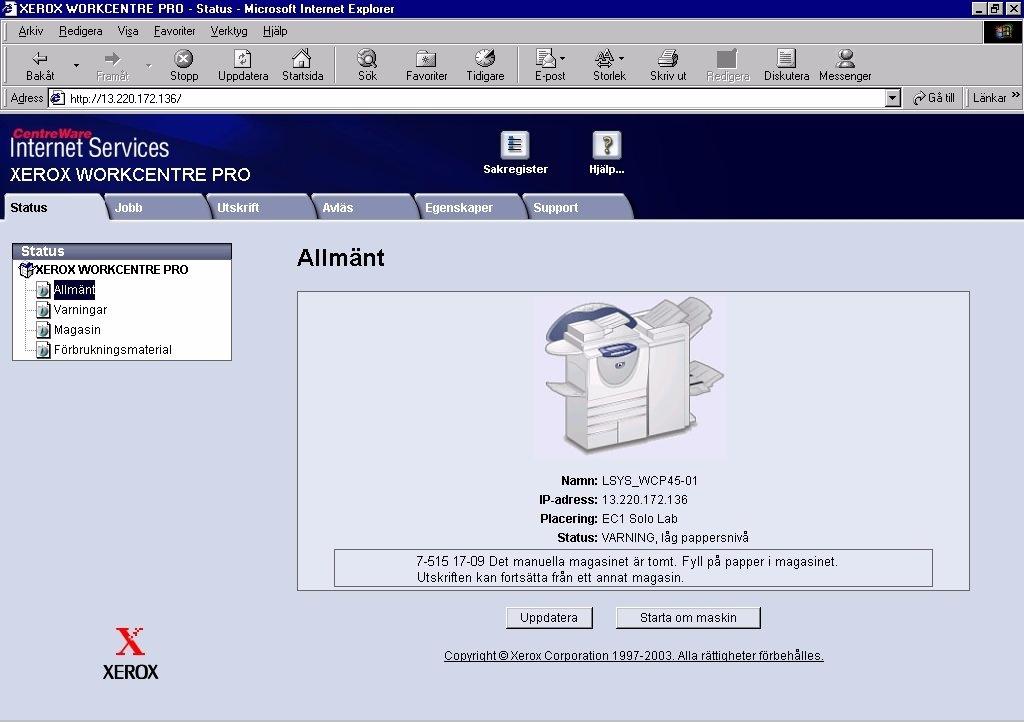Select Allmänt in the Status tree
This screenshot has width=1024, height=722.
tap(74, 290)
